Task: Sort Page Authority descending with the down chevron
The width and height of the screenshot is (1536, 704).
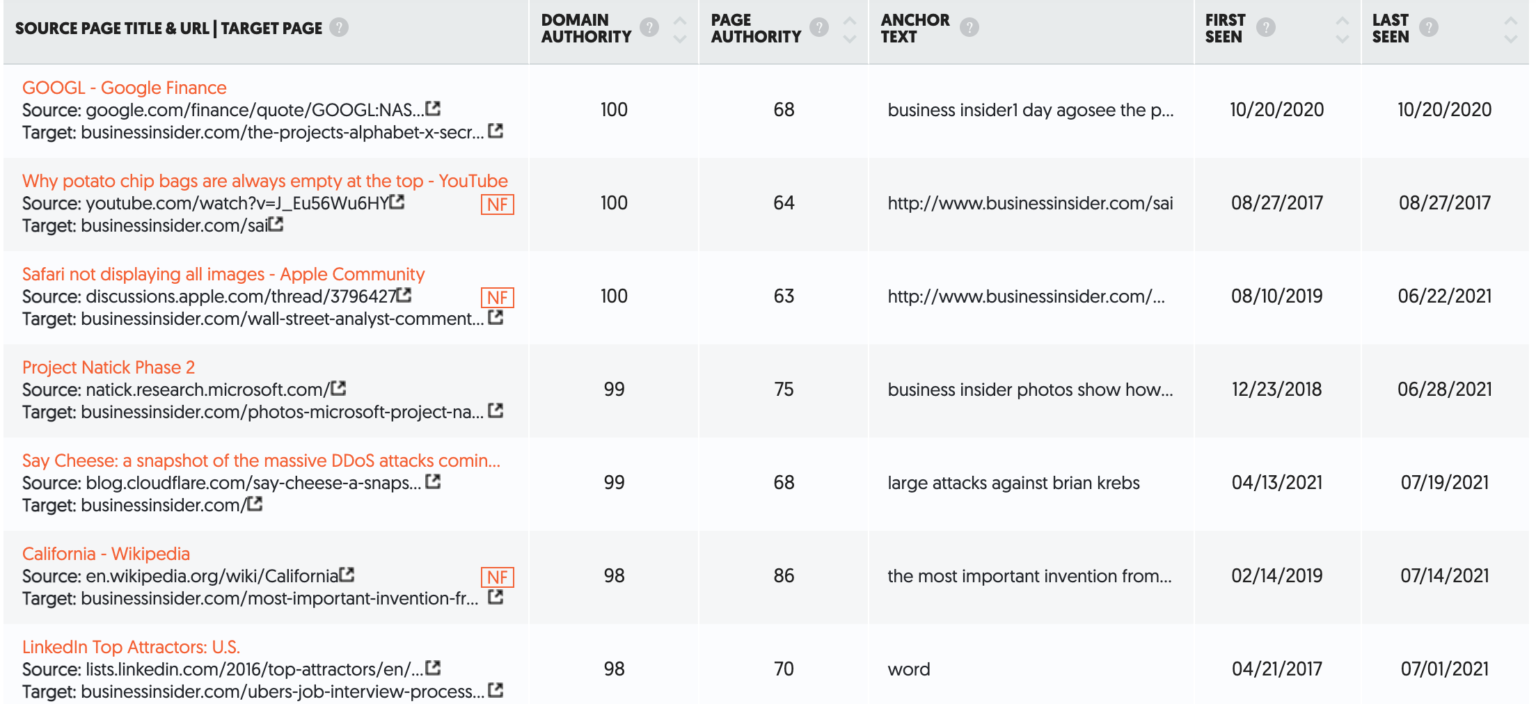Action: [851, 39]
